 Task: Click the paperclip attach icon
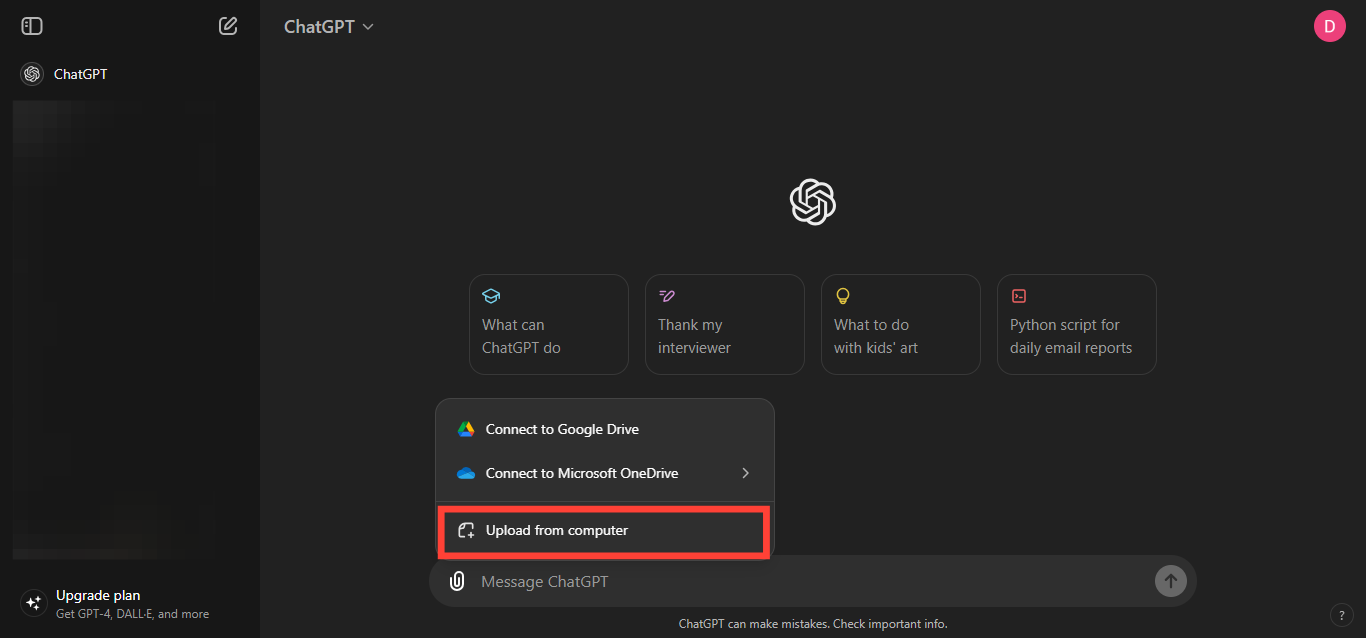tap(457, 581)
